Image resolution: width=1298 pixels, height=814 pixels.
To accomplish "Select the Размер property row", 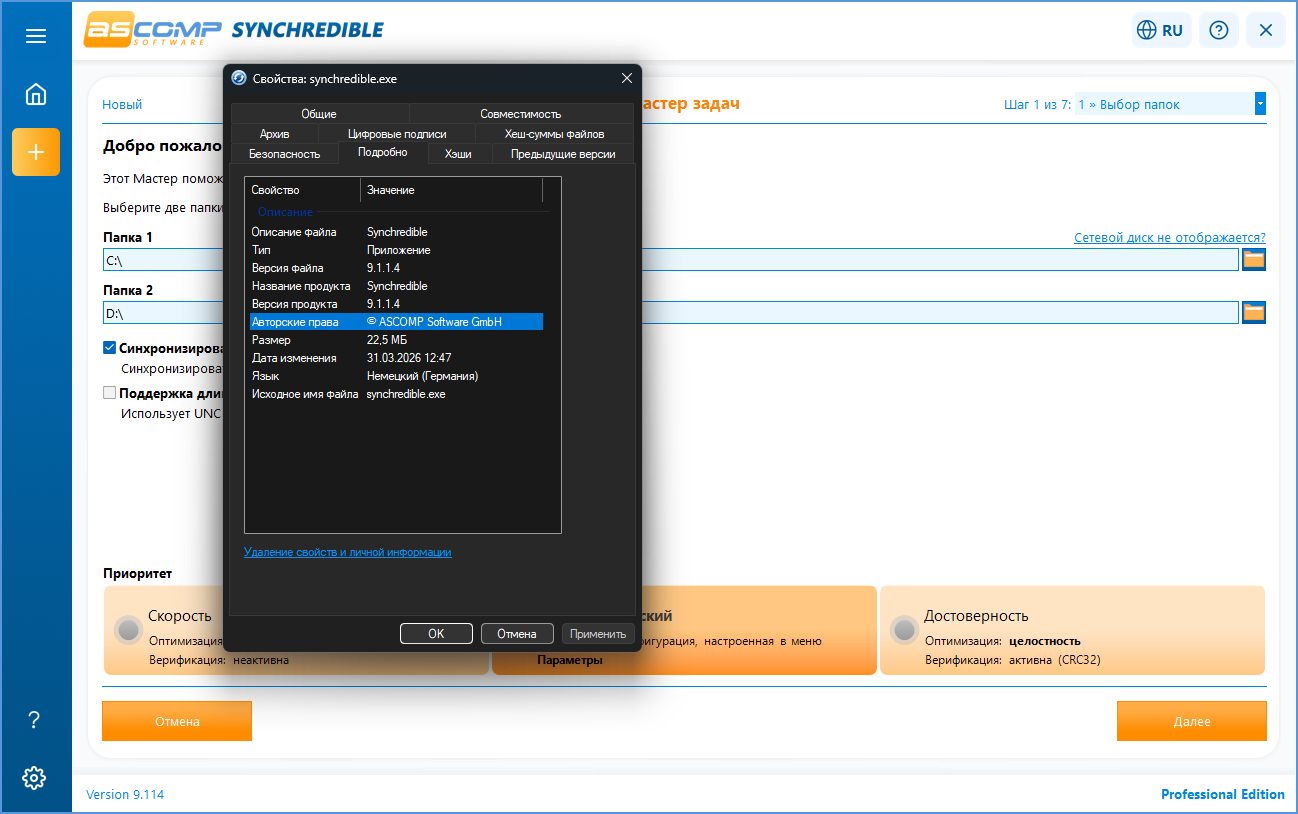I will tap(396, 340).
